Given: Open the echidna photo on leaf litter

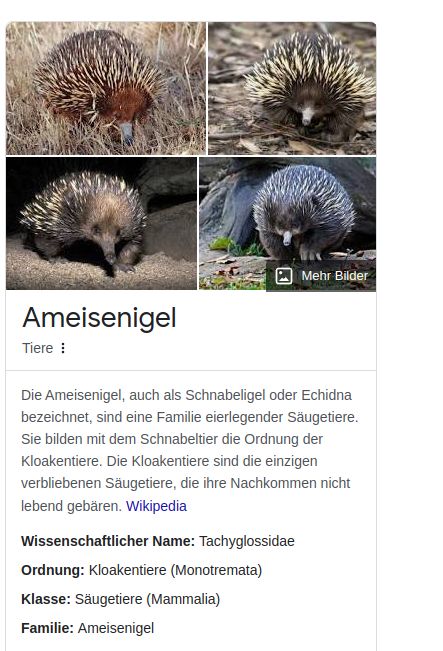Looking at the screenshot, I should pyautogui.click(x=292, y=88).
